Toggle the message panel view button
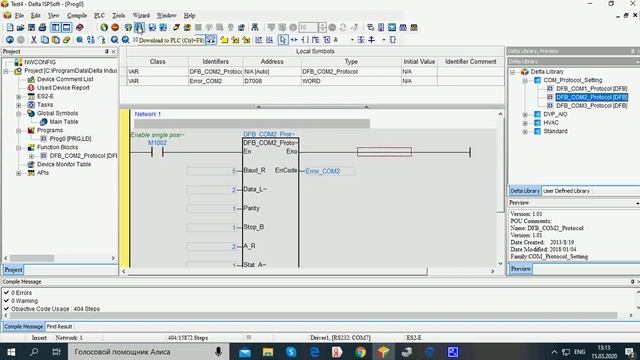 point(67,27)
